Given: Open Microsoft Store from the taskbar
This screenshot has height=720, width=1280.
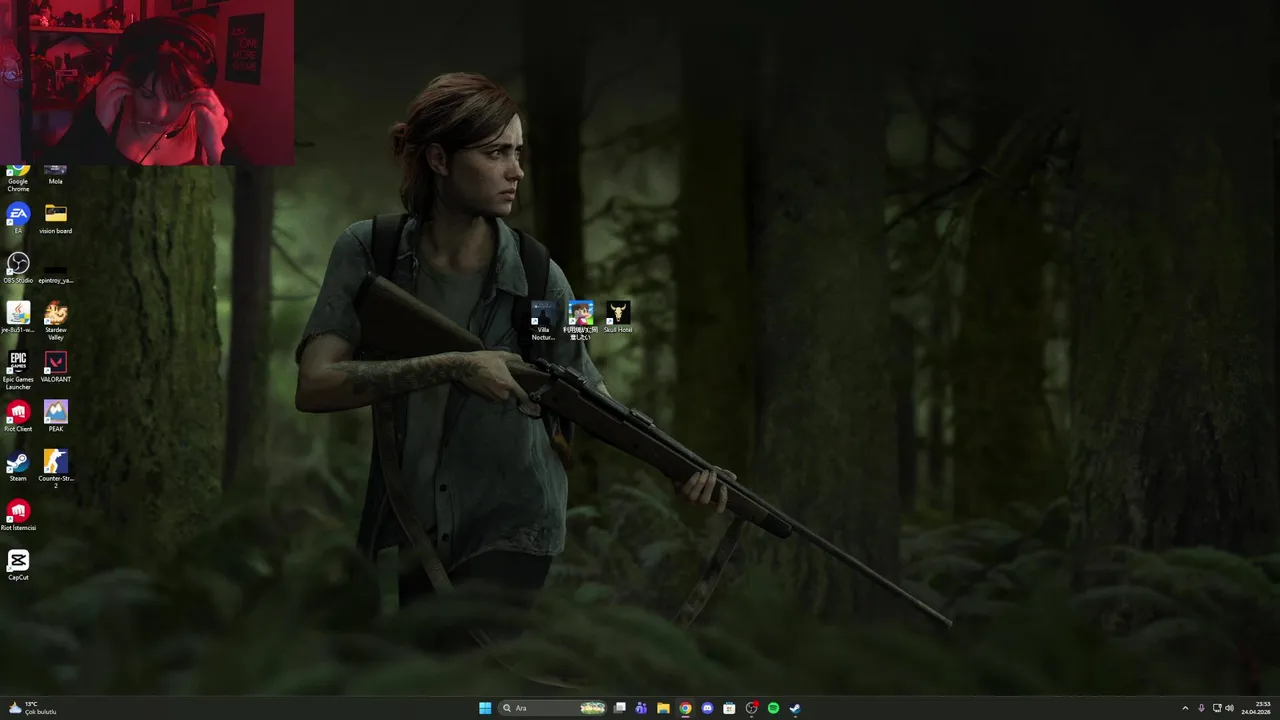Looking at the screenshot, I should point(729,708).
